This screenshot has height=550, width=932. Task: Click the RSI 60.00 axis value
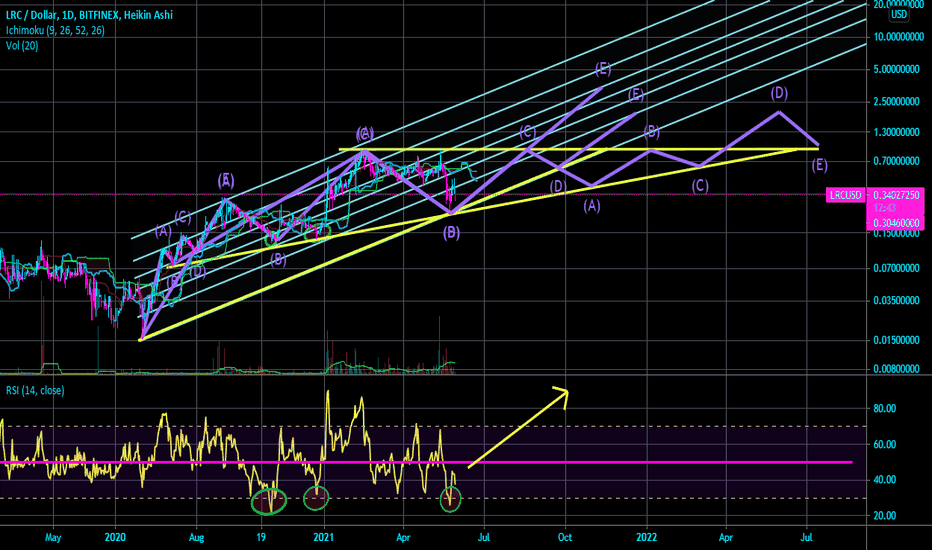coord(884,444)
